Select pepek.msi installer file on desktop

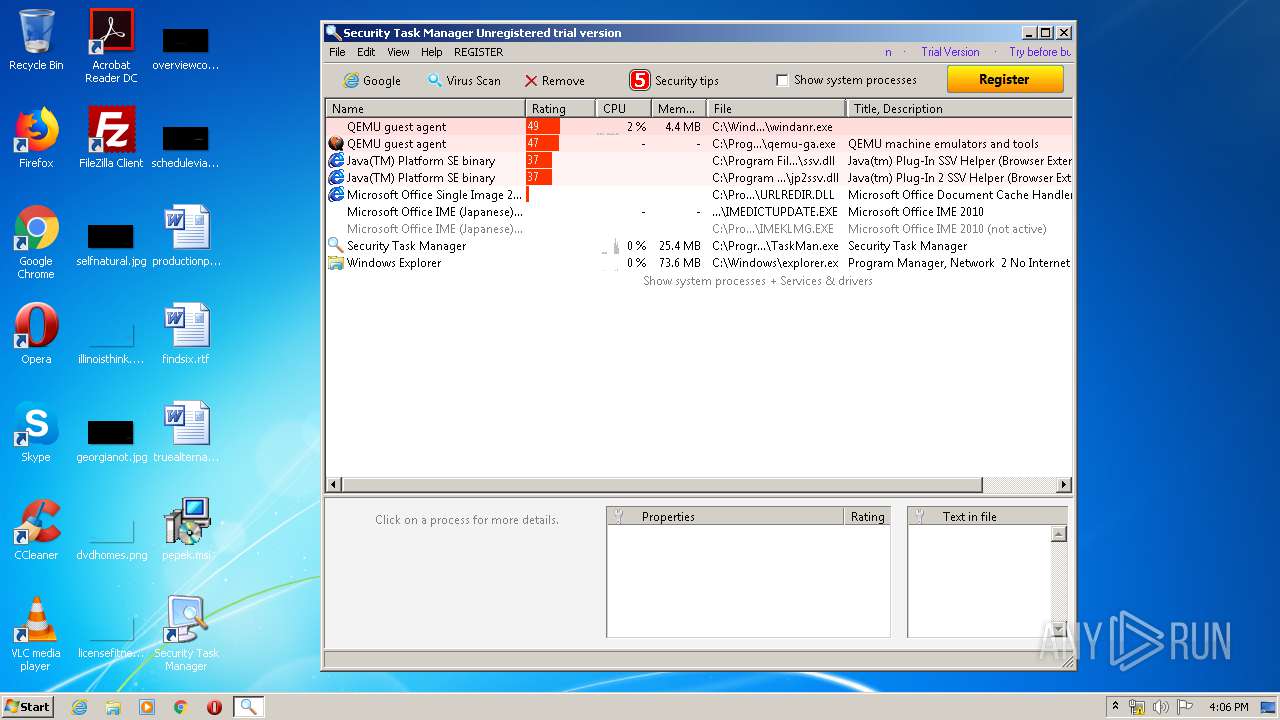(x=186, y=530)
